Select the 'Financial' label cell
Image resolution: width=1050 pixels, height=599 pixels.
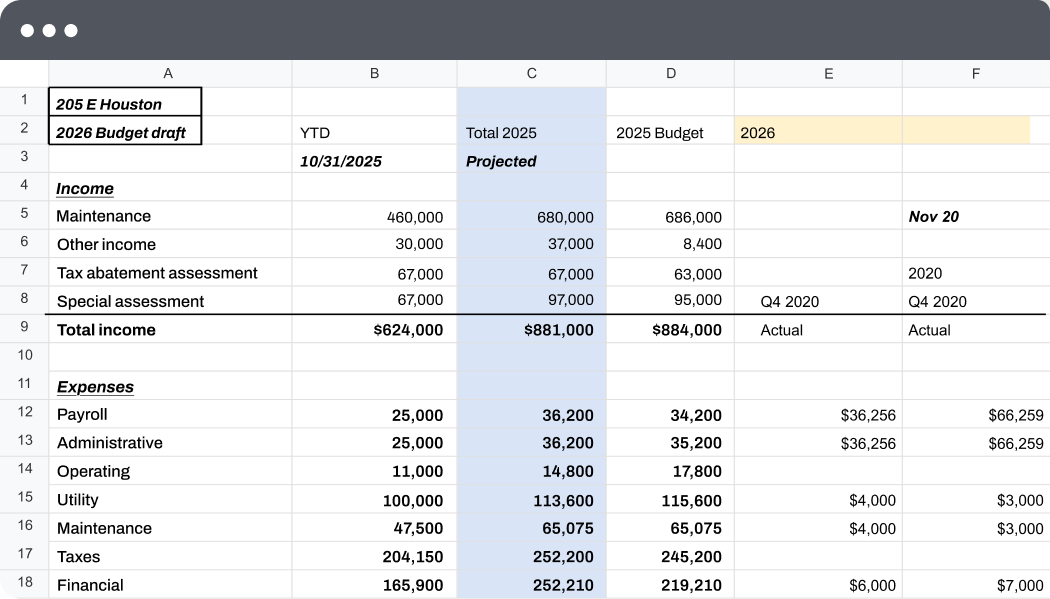pos(170,584)
